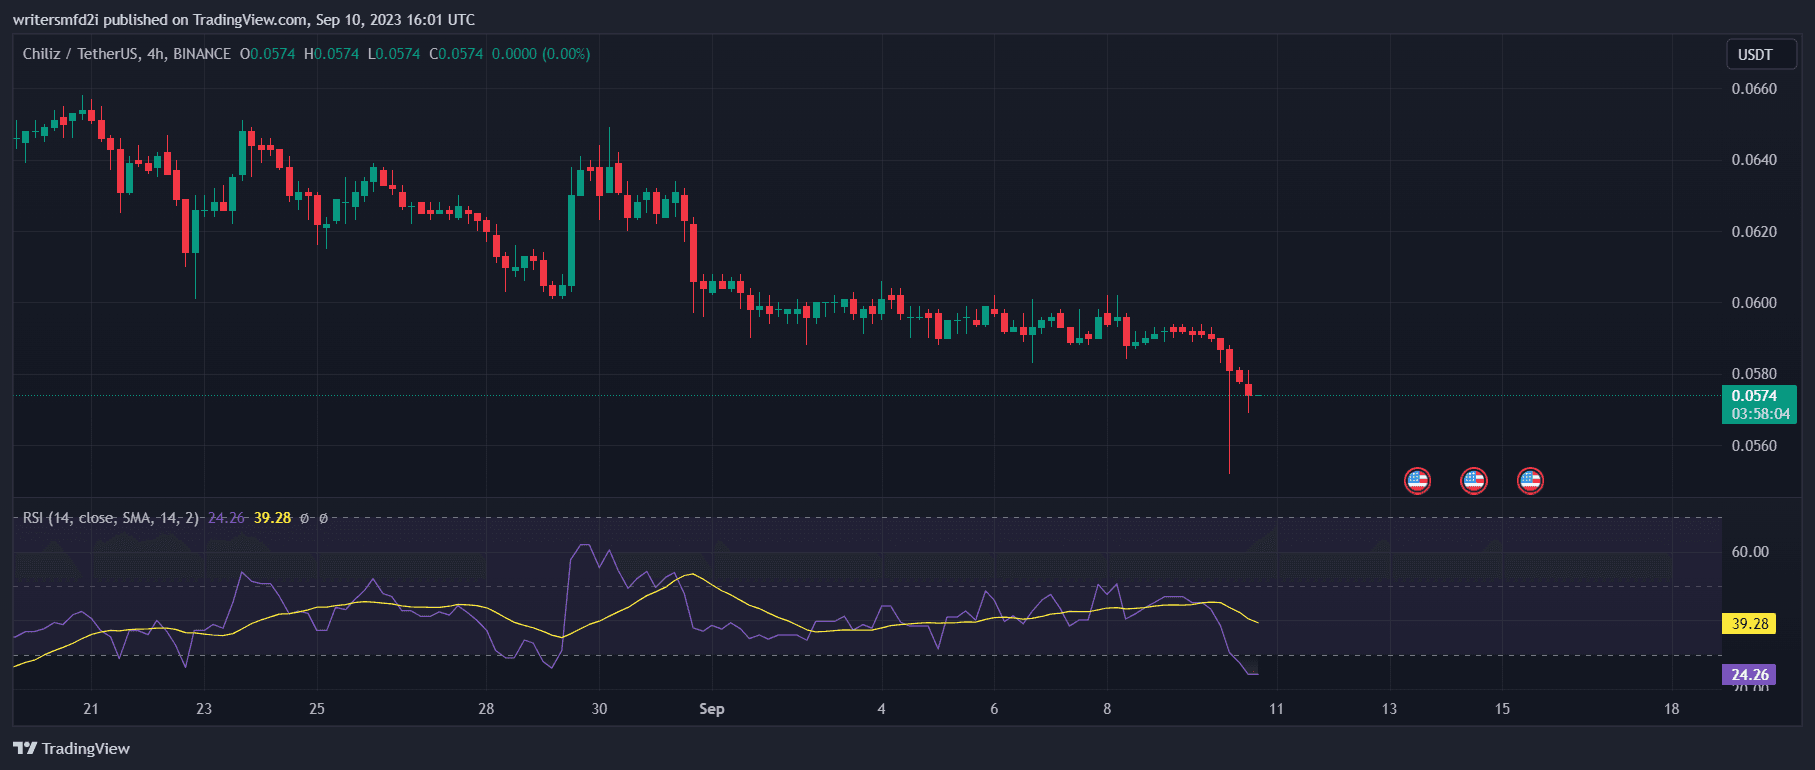
Task: Click the 18 date label on time axis
Action: pos(1671,709)
